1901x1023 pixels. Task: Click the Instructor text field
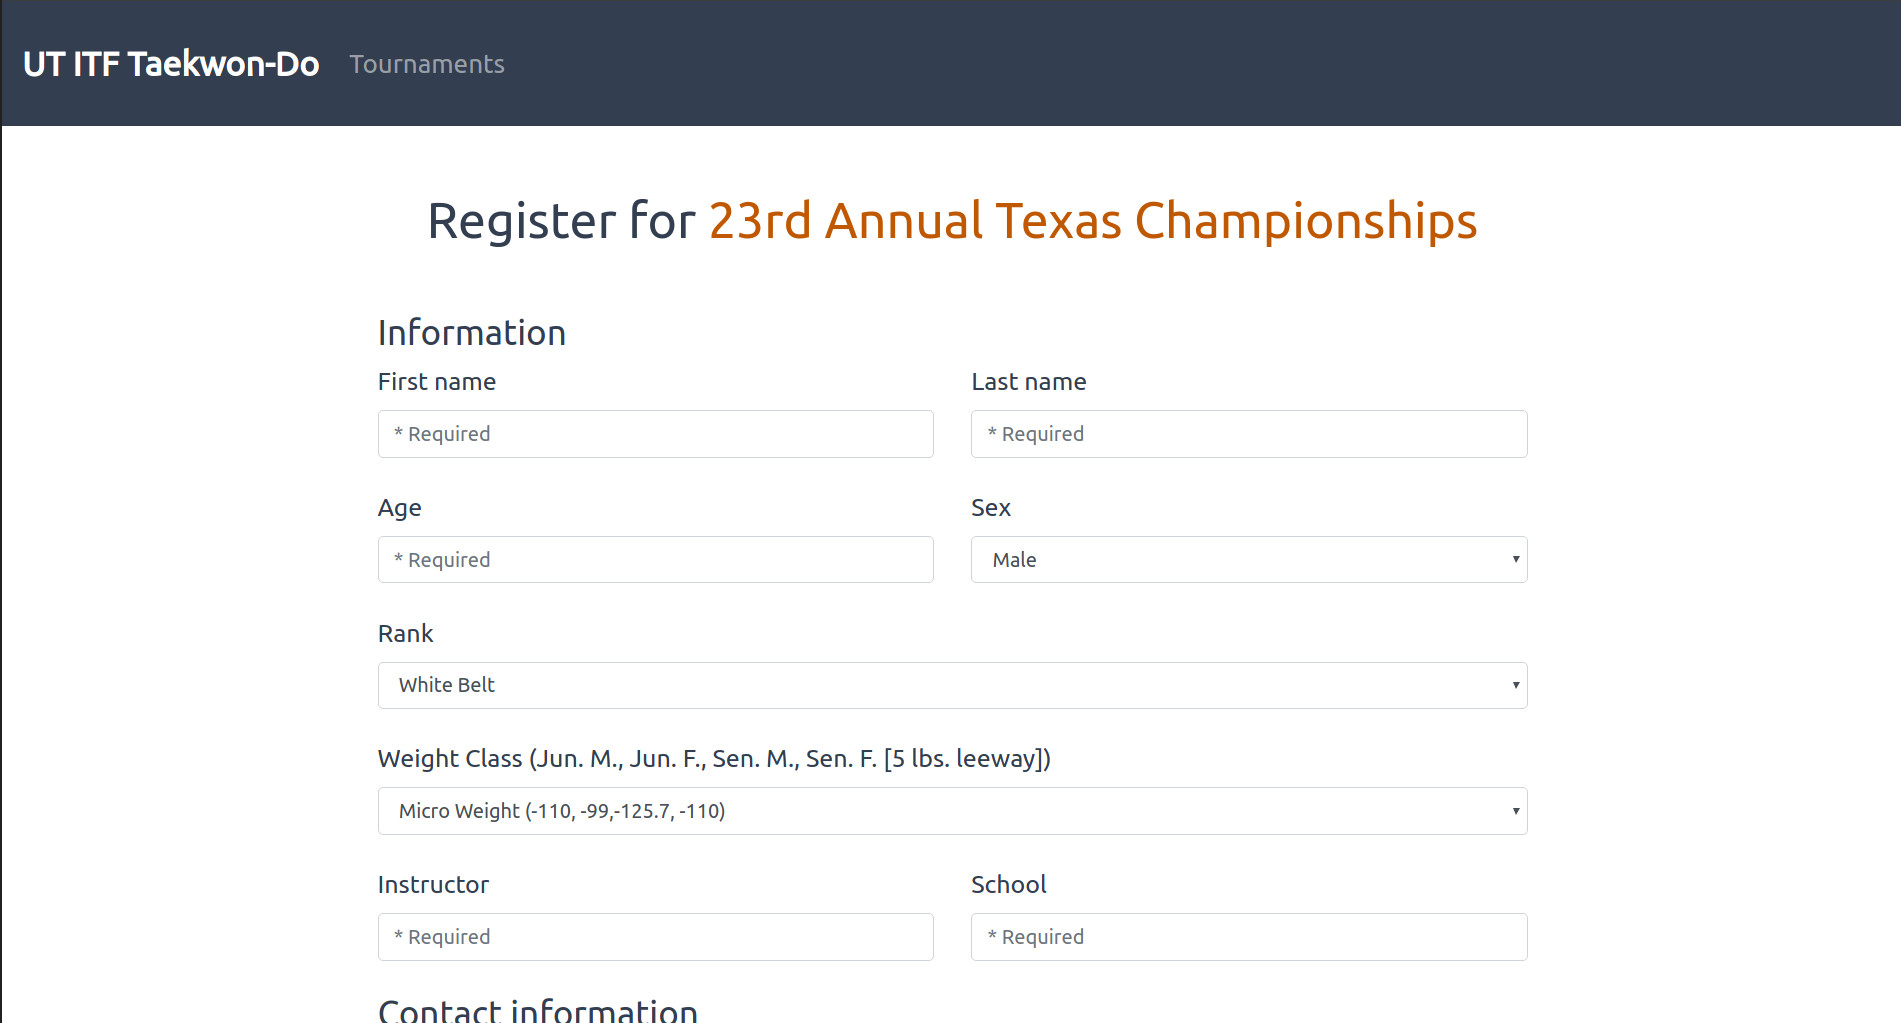pyautogui.click(x=656, y=937)
